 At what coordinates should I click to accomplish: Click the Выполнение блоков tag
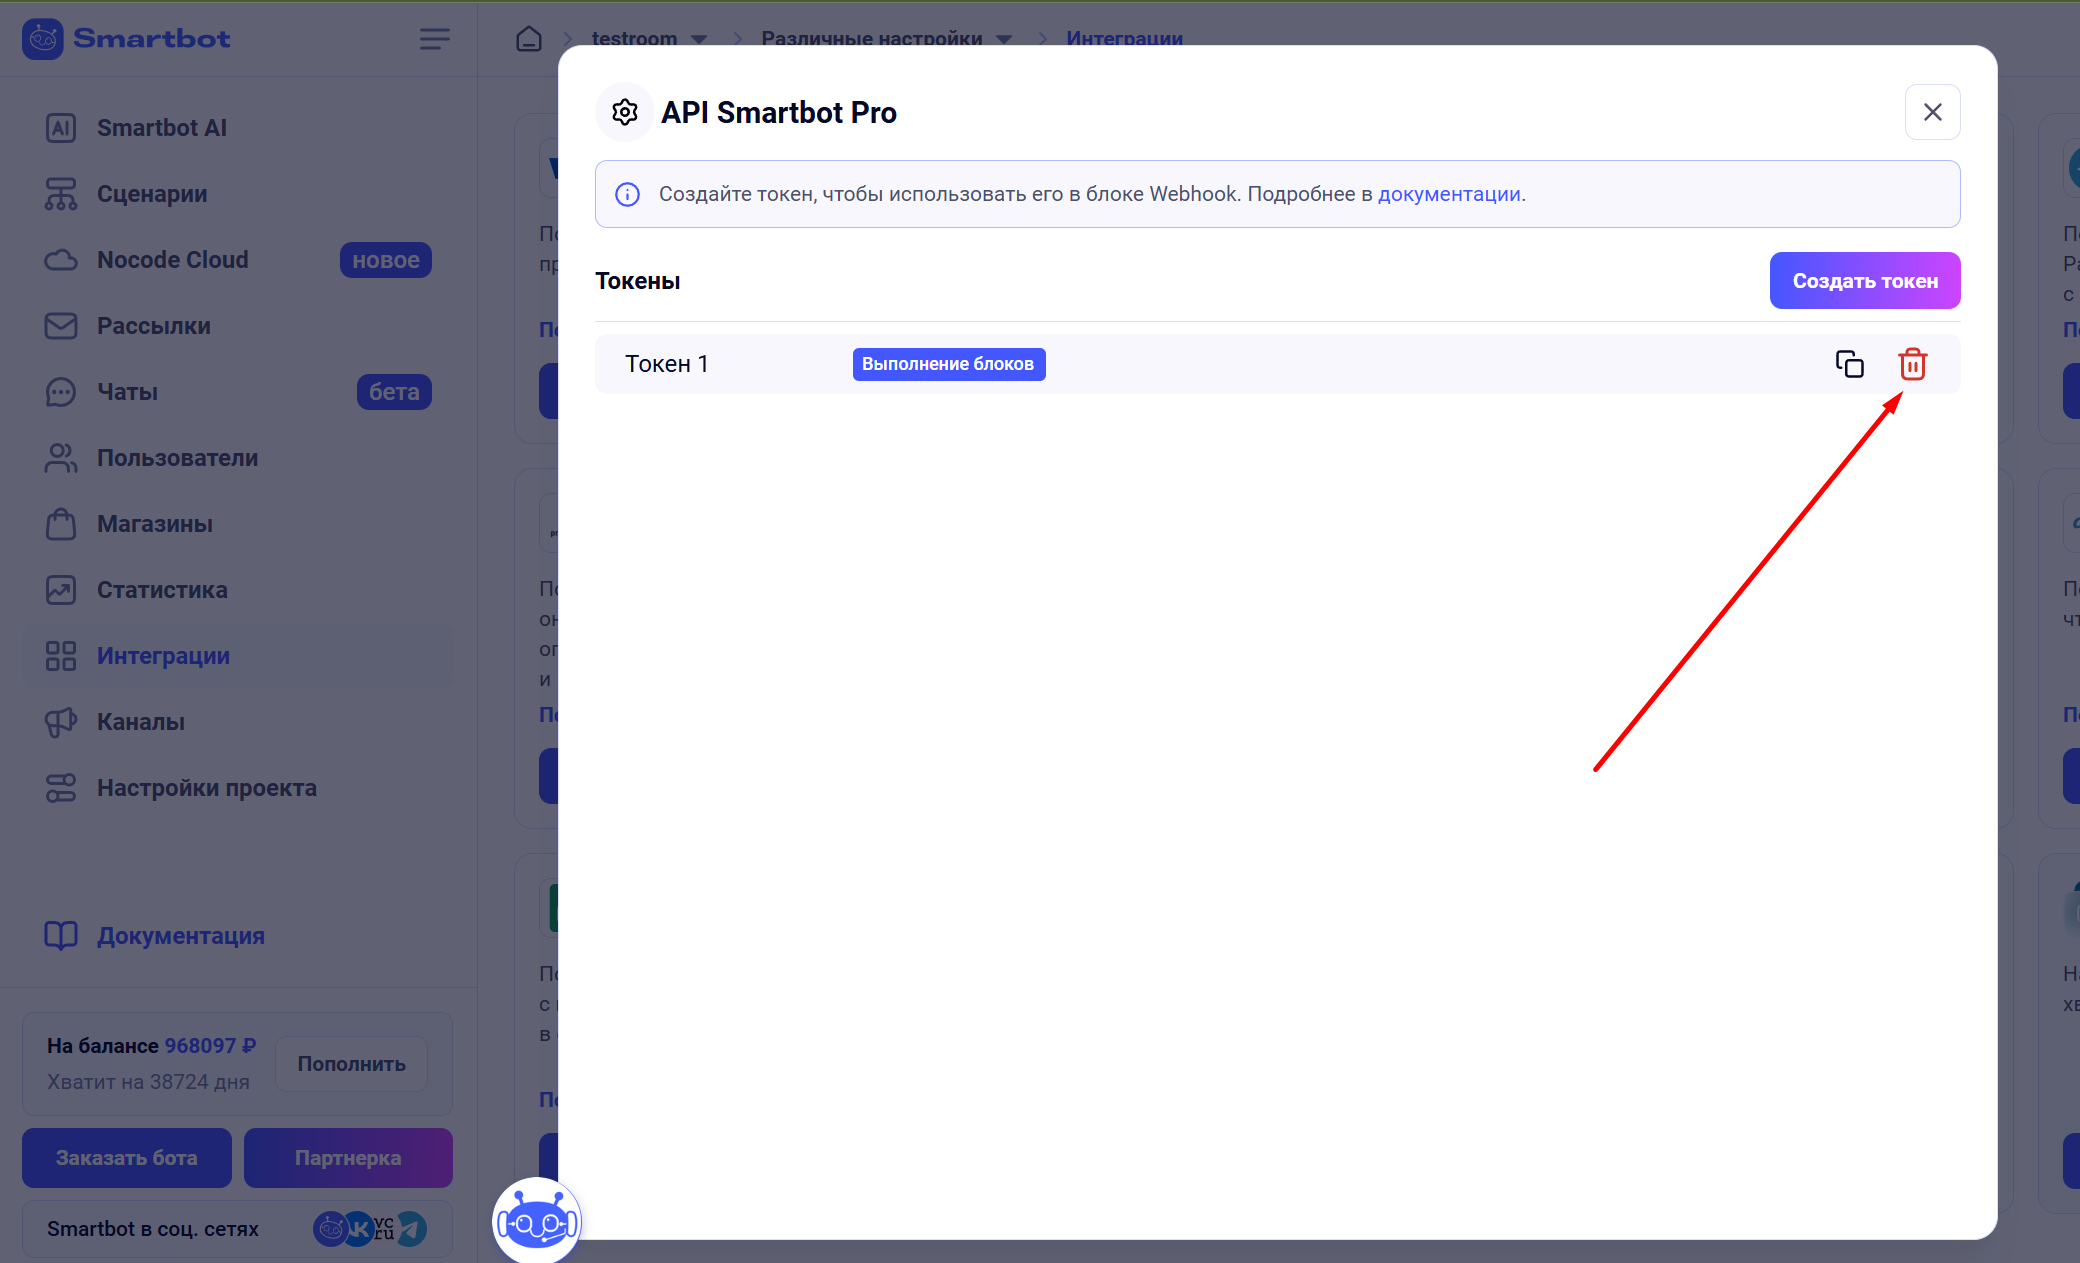coord(948,364)
